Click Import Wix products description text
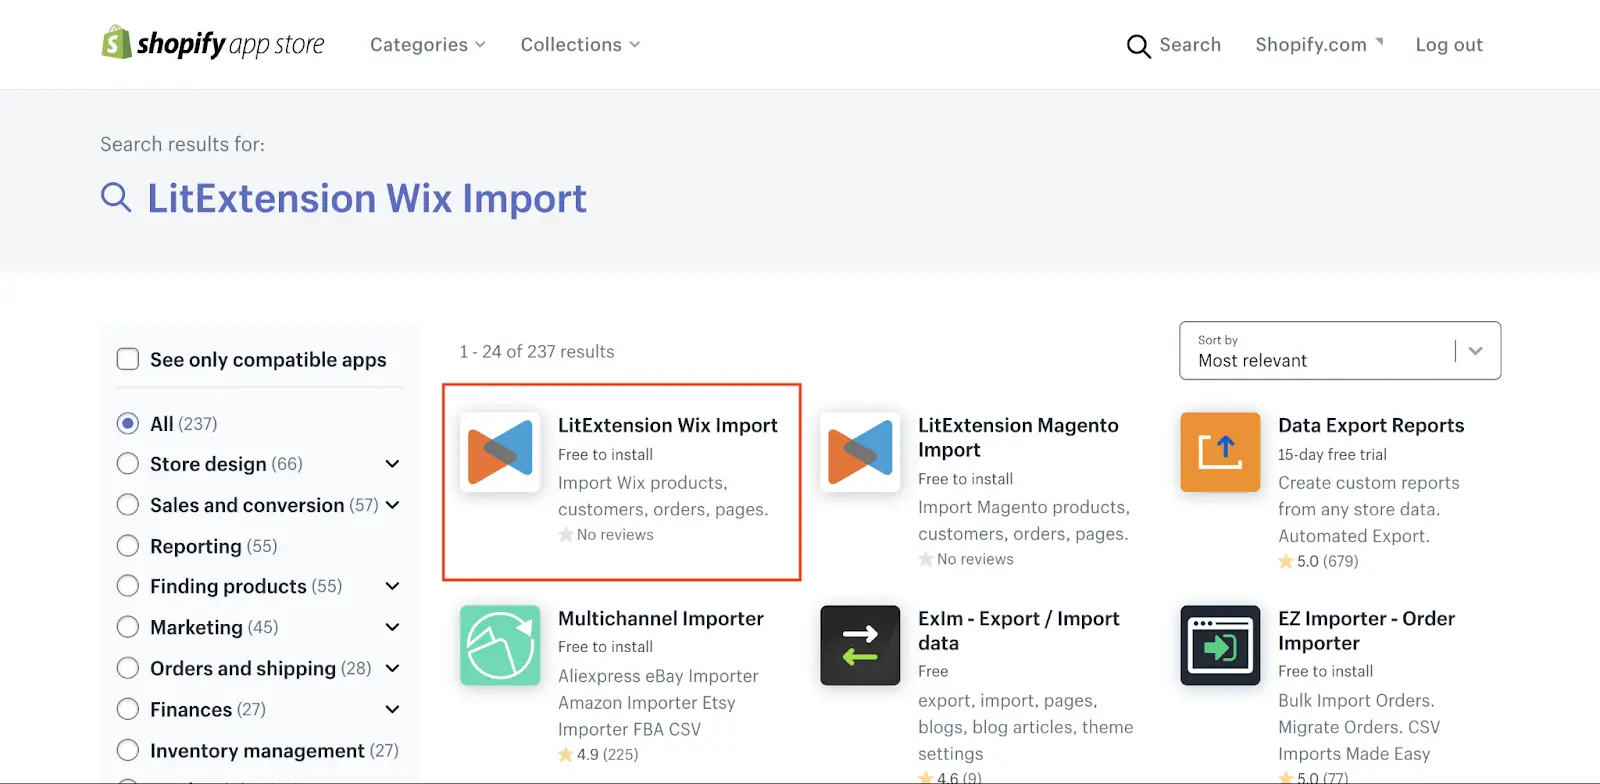1600x784 pixels. coord(663,496)
